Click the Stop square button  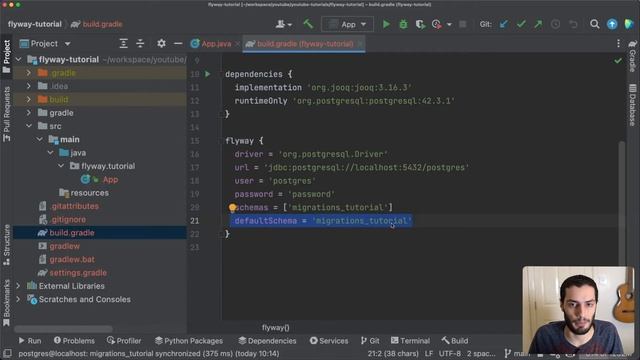tap(462, 24)
